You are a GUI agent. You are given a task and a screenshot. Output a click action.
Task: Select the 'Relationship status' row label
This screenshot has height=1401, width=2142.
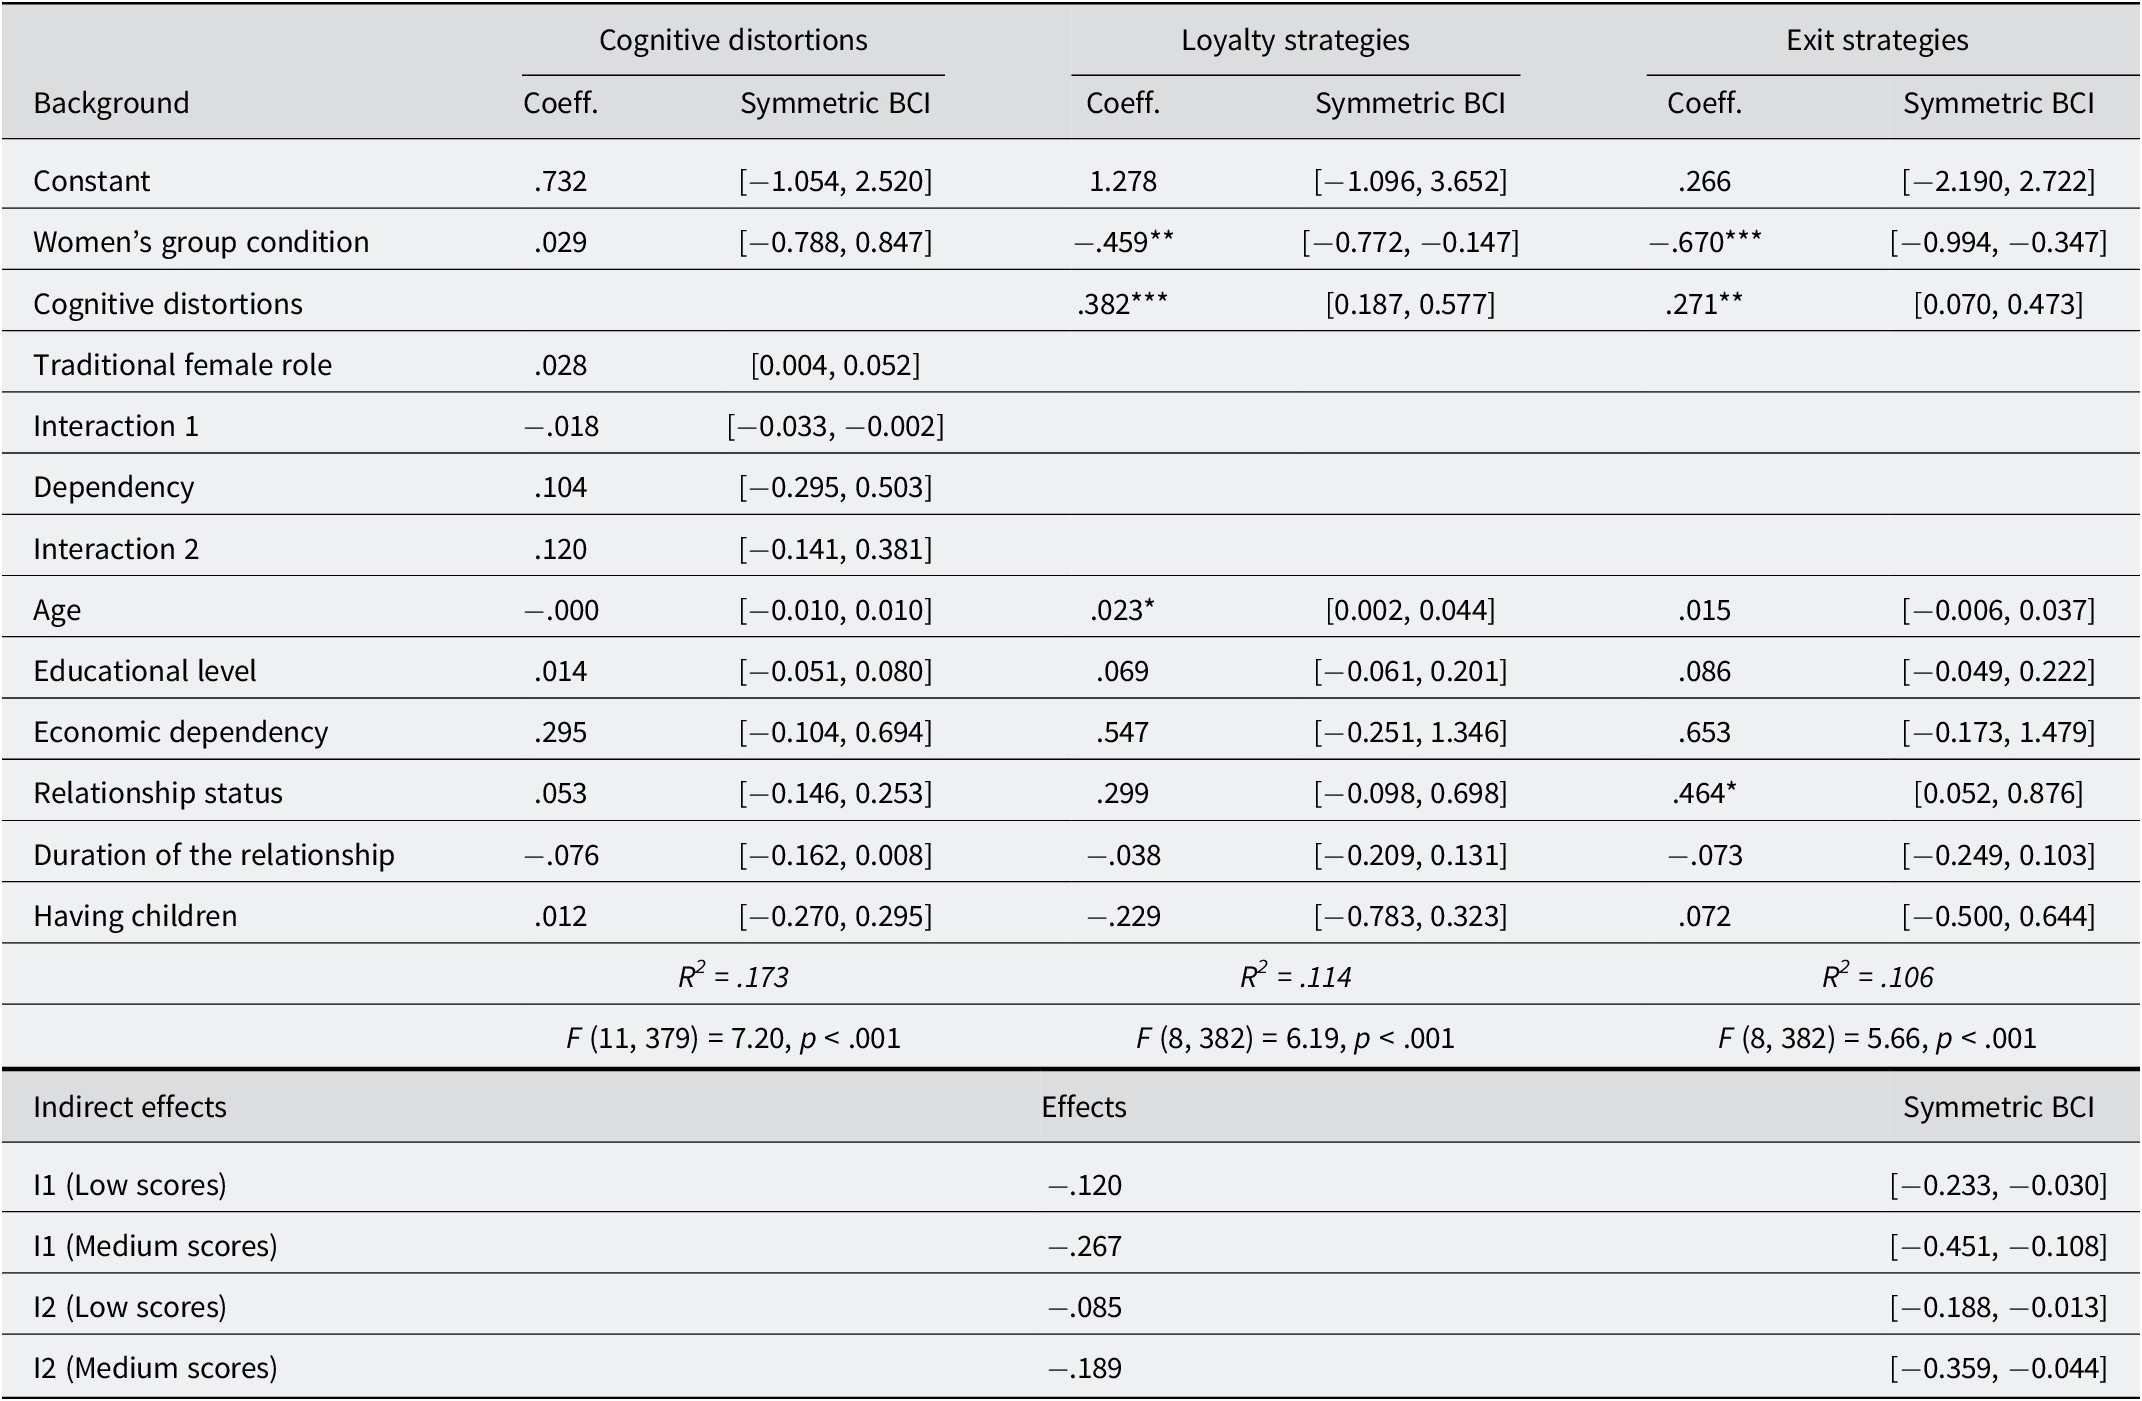point(158,793)
